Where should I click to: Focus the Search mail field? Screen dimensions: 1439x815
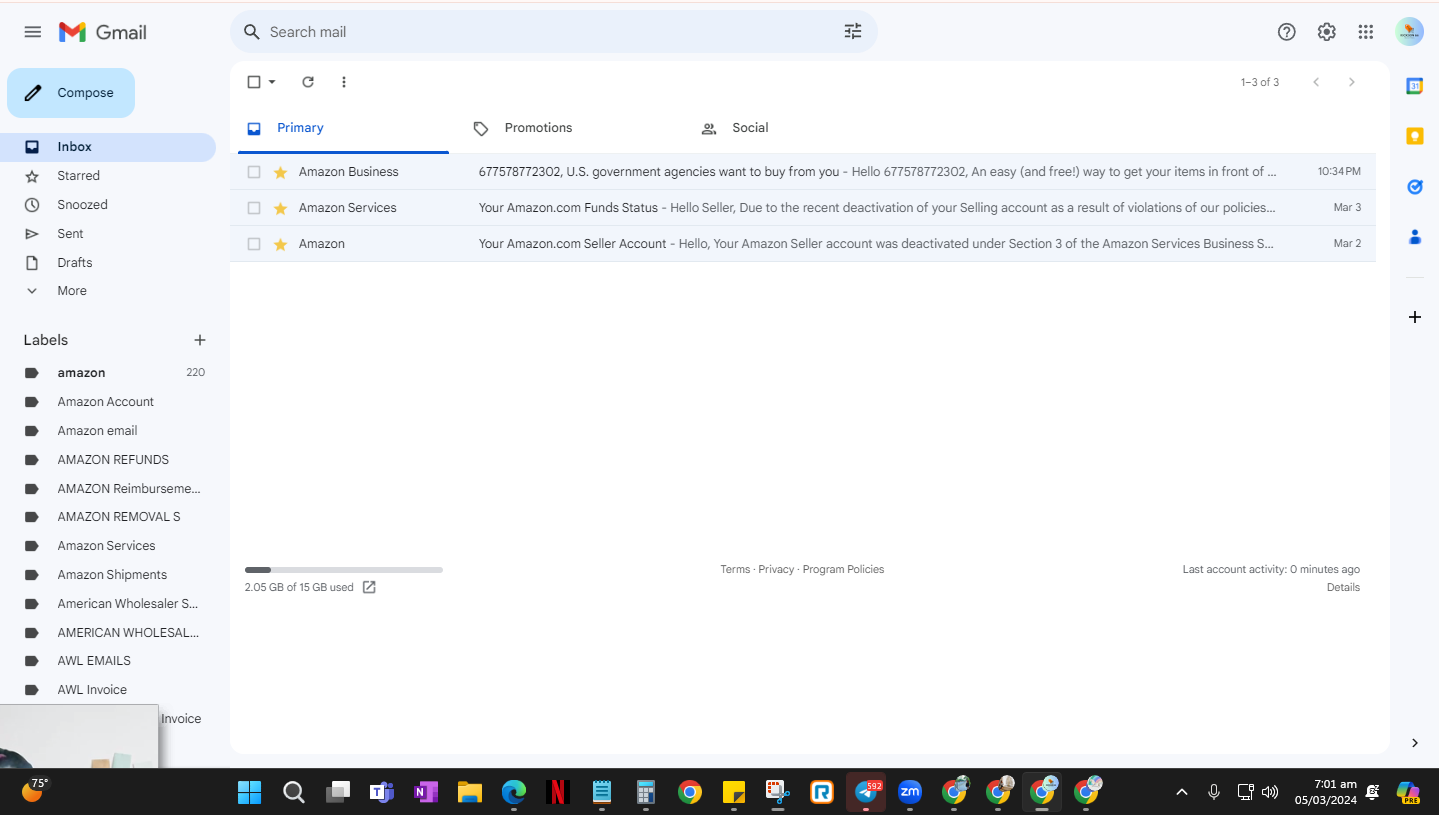[554, 32]
